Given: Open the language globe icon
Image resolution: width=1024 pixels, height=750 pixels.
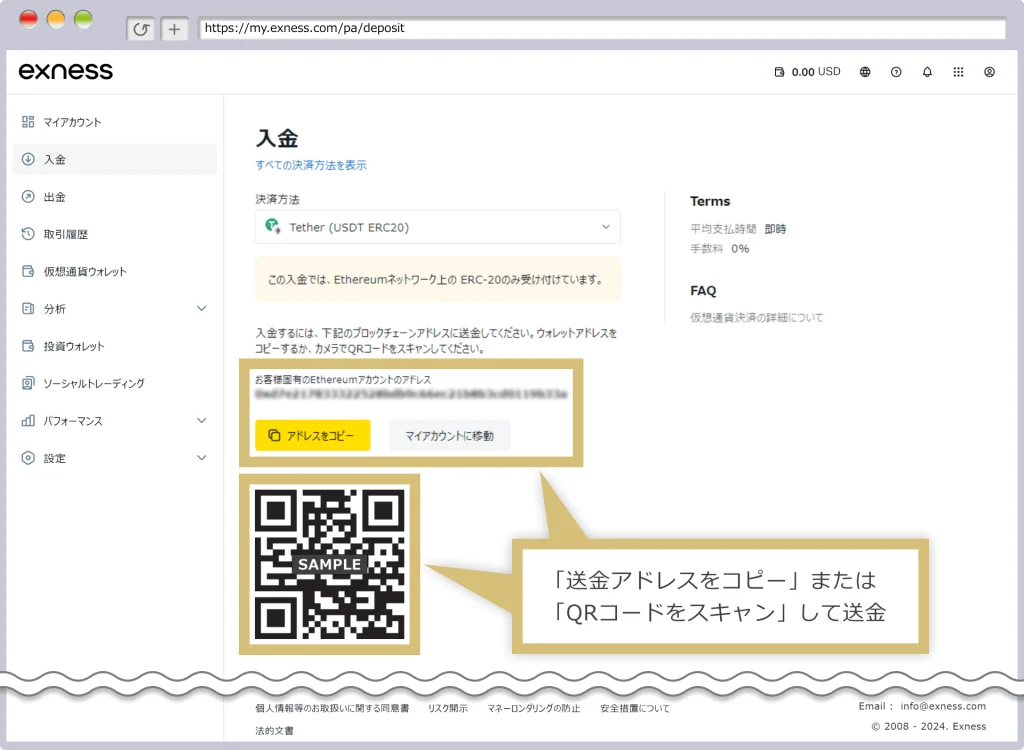Looking at the screenshot, I should pos(865,72).
